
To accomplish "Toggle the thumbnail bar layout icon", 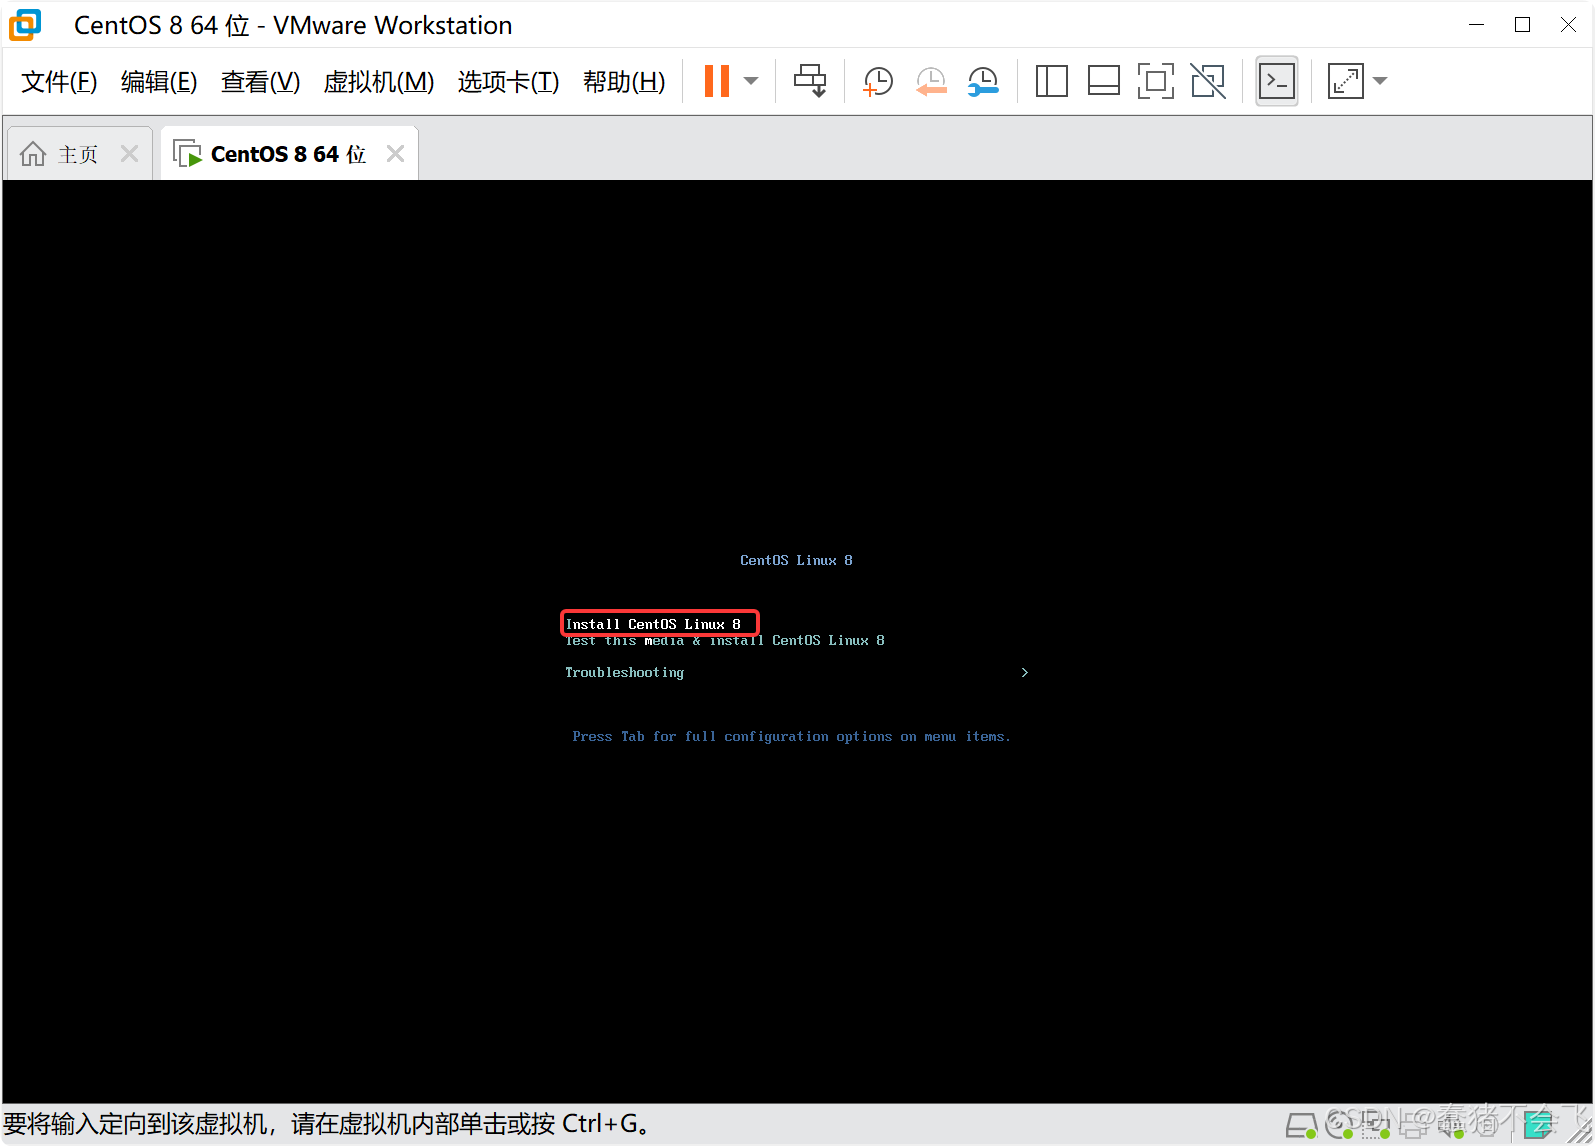I will pyautogui.click(x=1103, y=81).
